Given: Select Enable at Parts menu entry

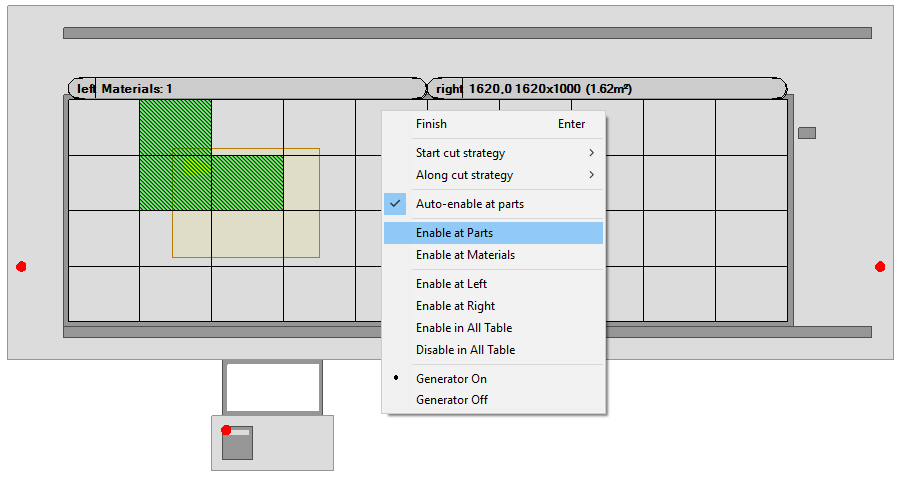Looking at the screenshot, I should click(493, 233).
